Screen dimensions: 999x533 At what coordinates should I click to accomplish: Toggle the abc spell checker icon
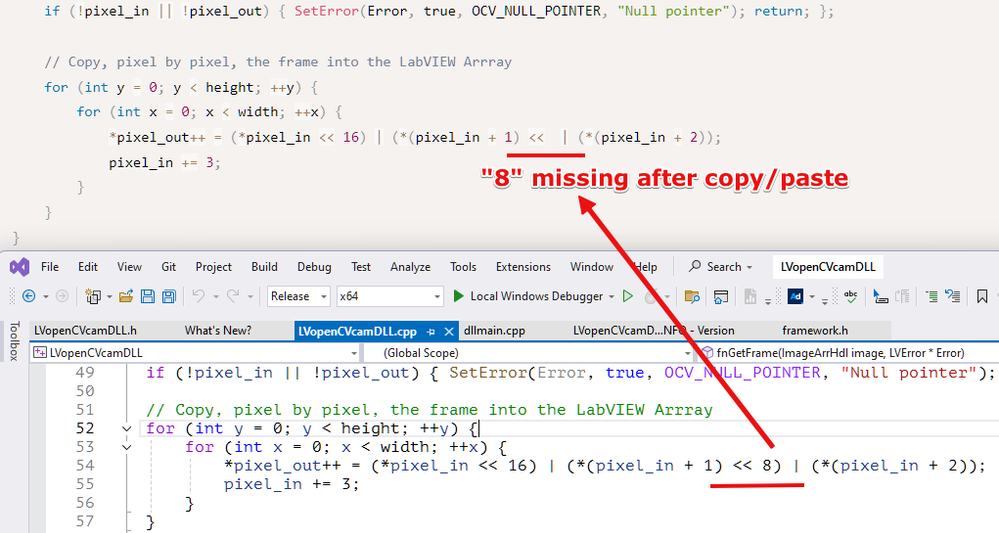(x=850, y=296)
